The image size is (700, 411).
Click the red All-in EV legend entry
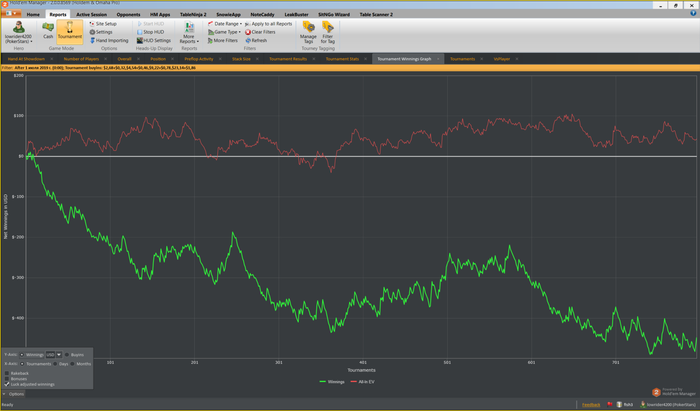(x=362, y=382)
